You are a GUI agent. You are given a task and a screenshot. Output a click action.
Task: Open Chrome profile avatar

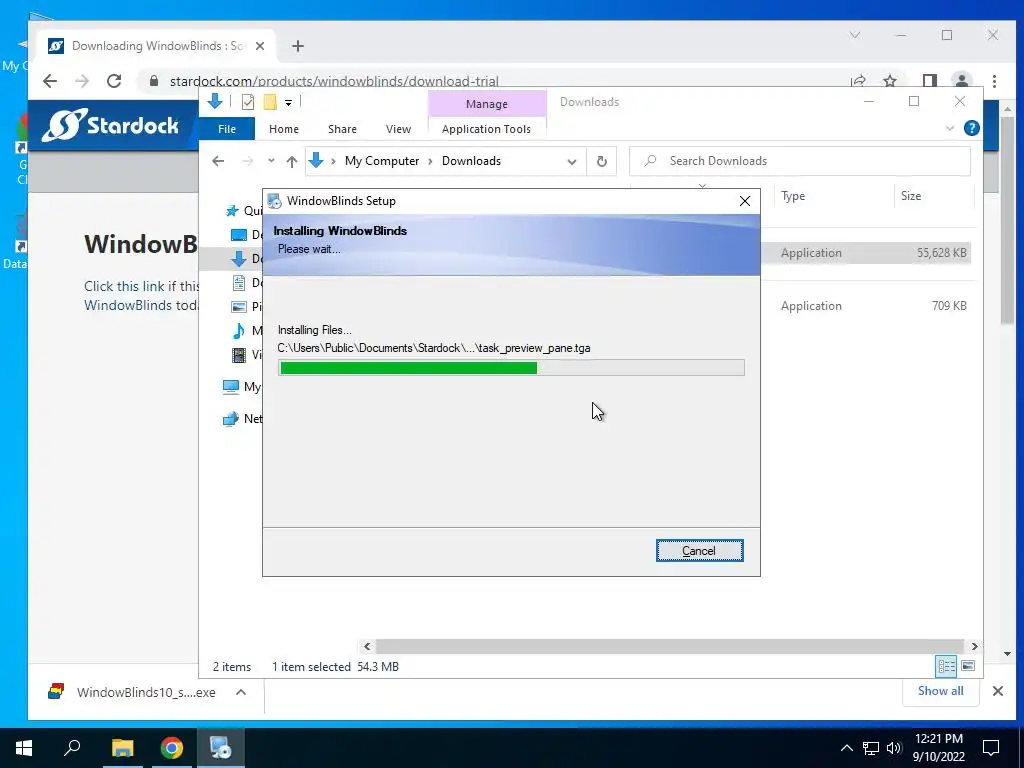(962, 81)
